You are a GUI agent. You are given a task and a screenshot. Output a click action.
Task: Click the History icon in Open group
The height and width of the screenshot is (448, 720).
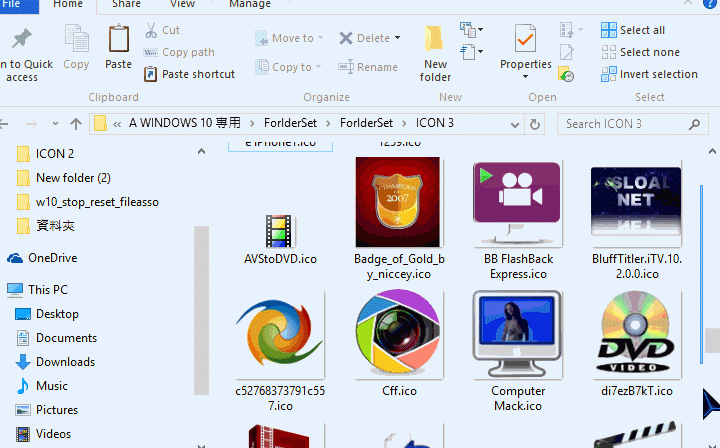tap(567, 74)
